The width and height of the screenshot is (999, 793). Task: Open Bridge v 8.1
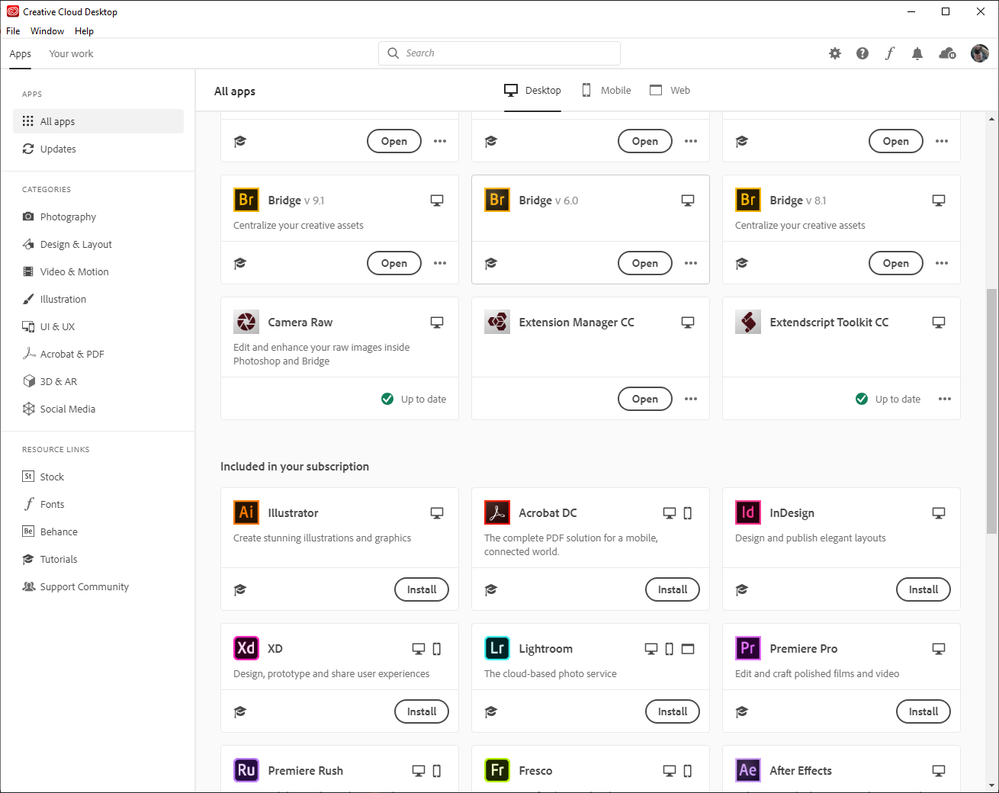point(895,264)
